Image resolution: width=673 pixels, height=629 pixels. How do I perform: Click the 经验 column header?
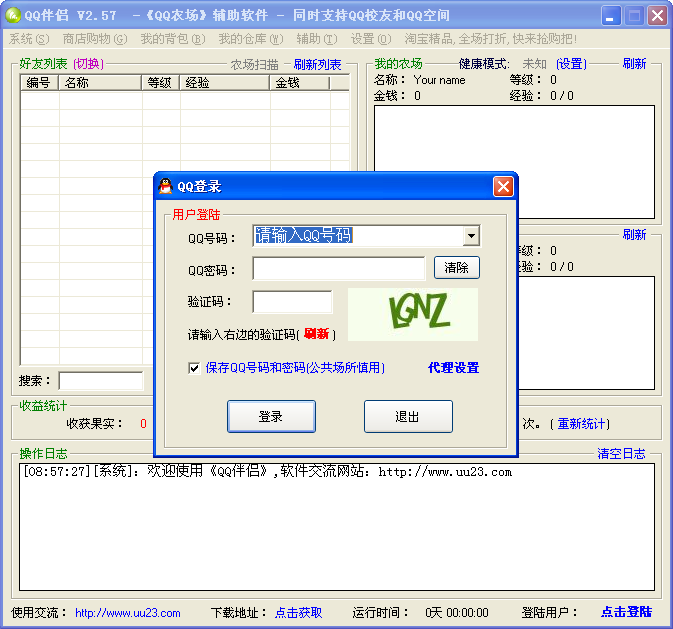click(x=224, y=82)
